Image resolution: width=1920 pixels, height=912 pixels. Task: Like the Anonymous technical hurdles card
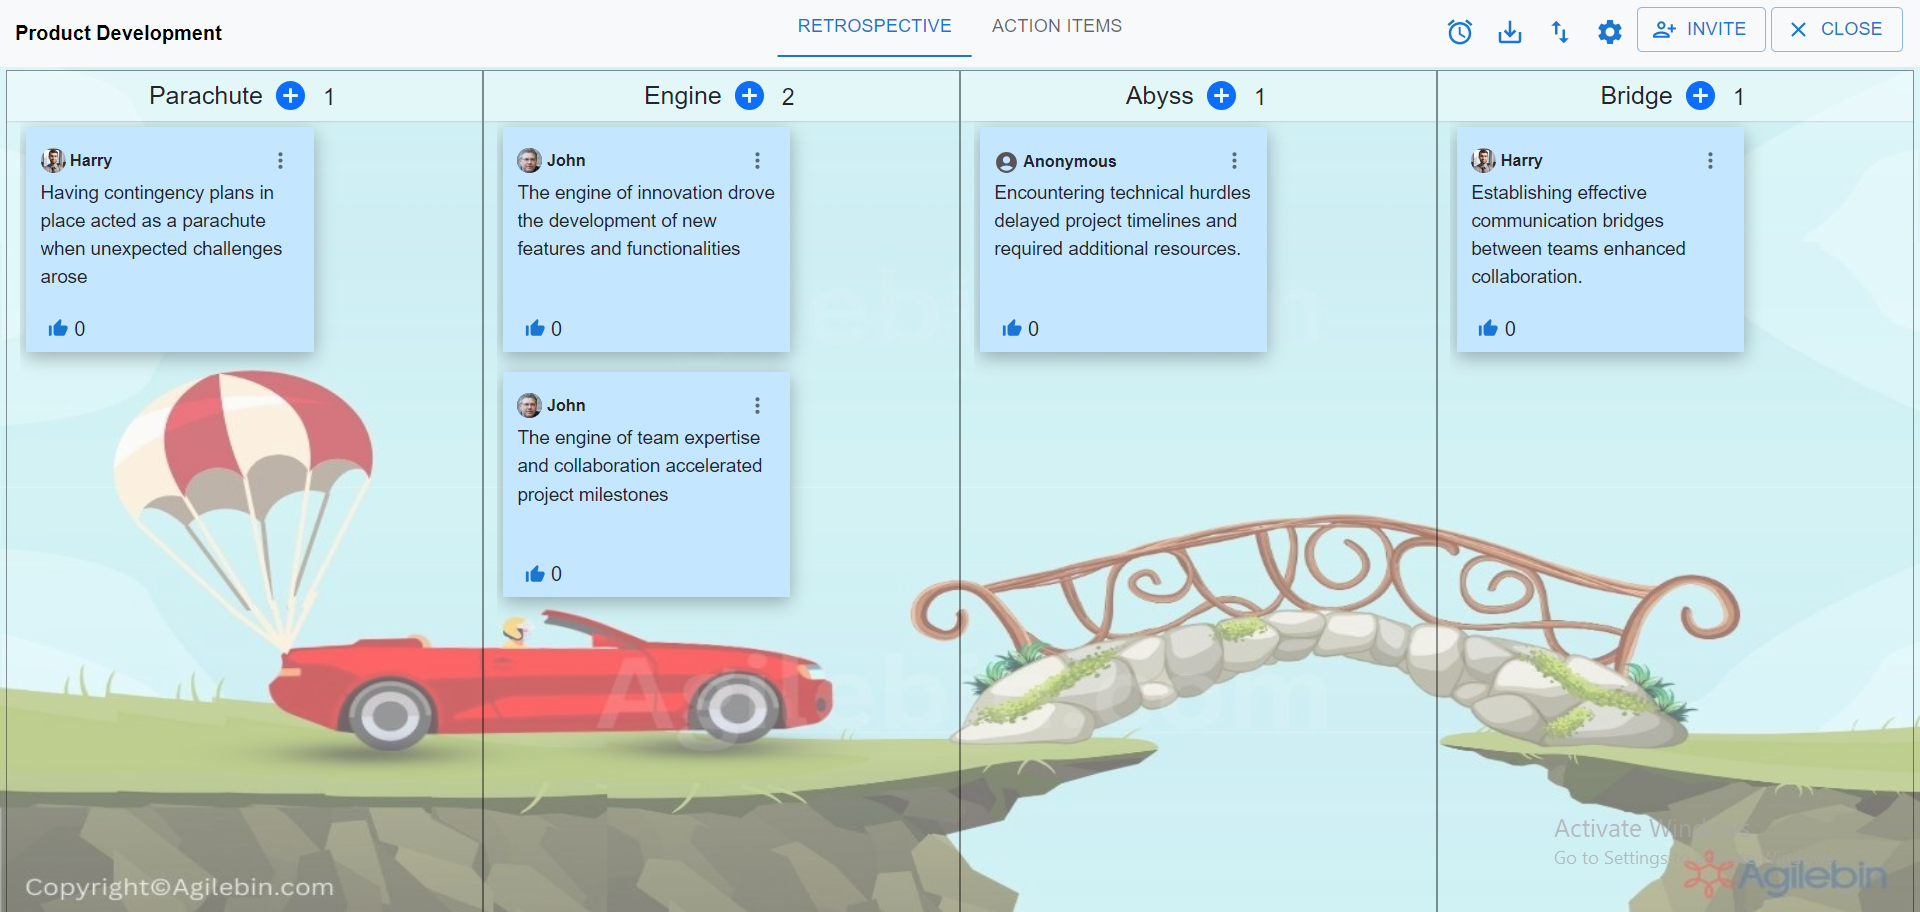(1013, 328)
